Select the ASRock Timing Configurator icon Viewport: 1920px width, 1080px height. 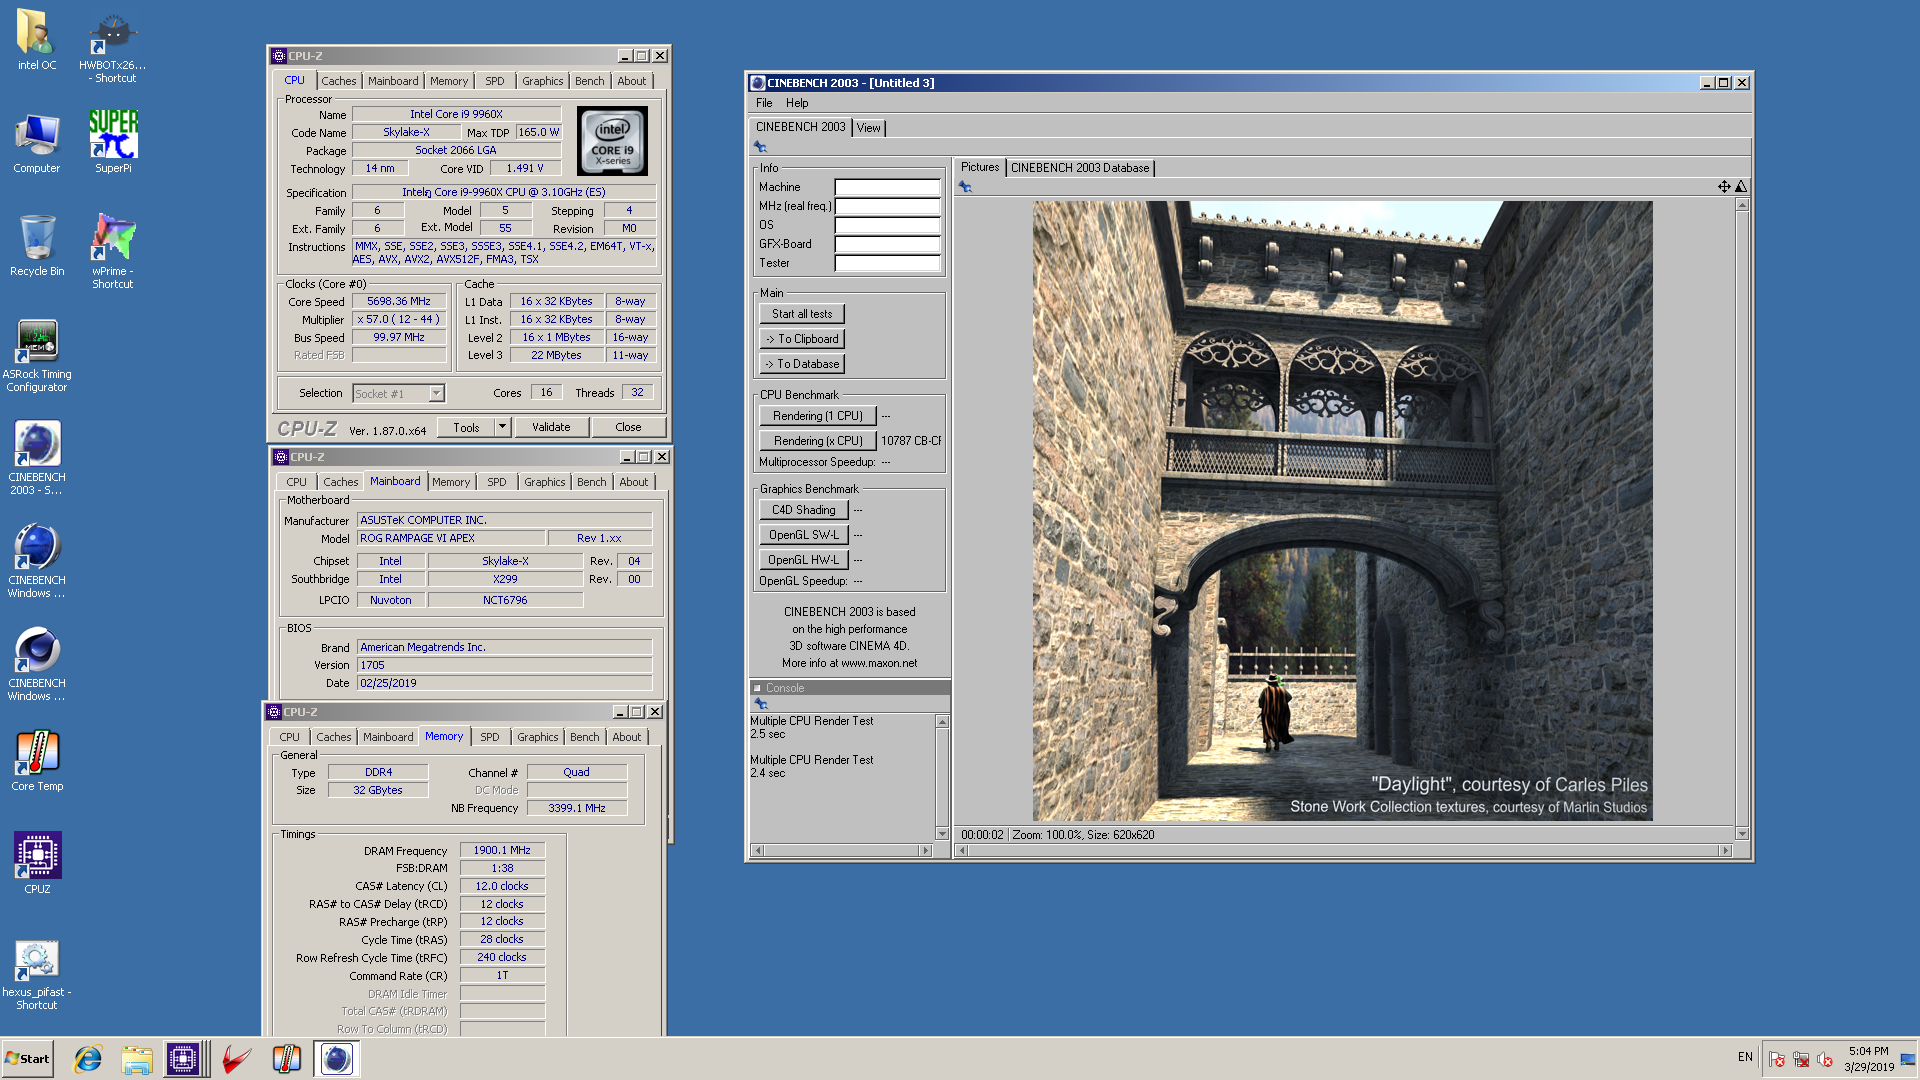coord(36,356)
